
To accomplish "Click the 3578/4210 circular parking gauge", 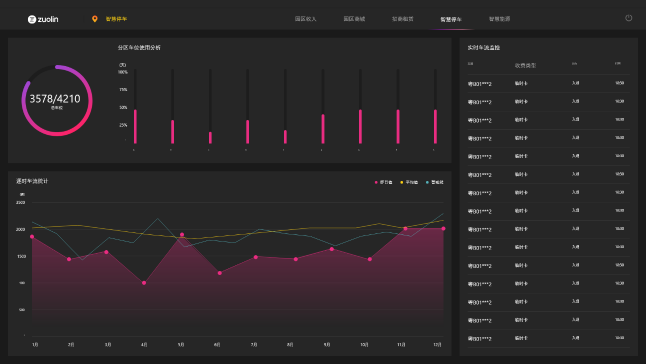I will coord(57,100).
